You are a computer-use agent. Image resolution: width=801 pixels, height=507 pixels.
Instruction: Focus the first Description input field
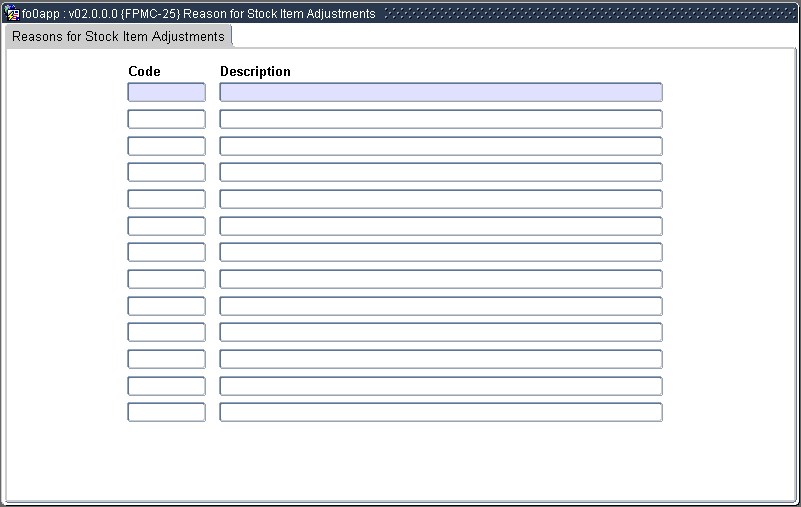coord(440,92)
